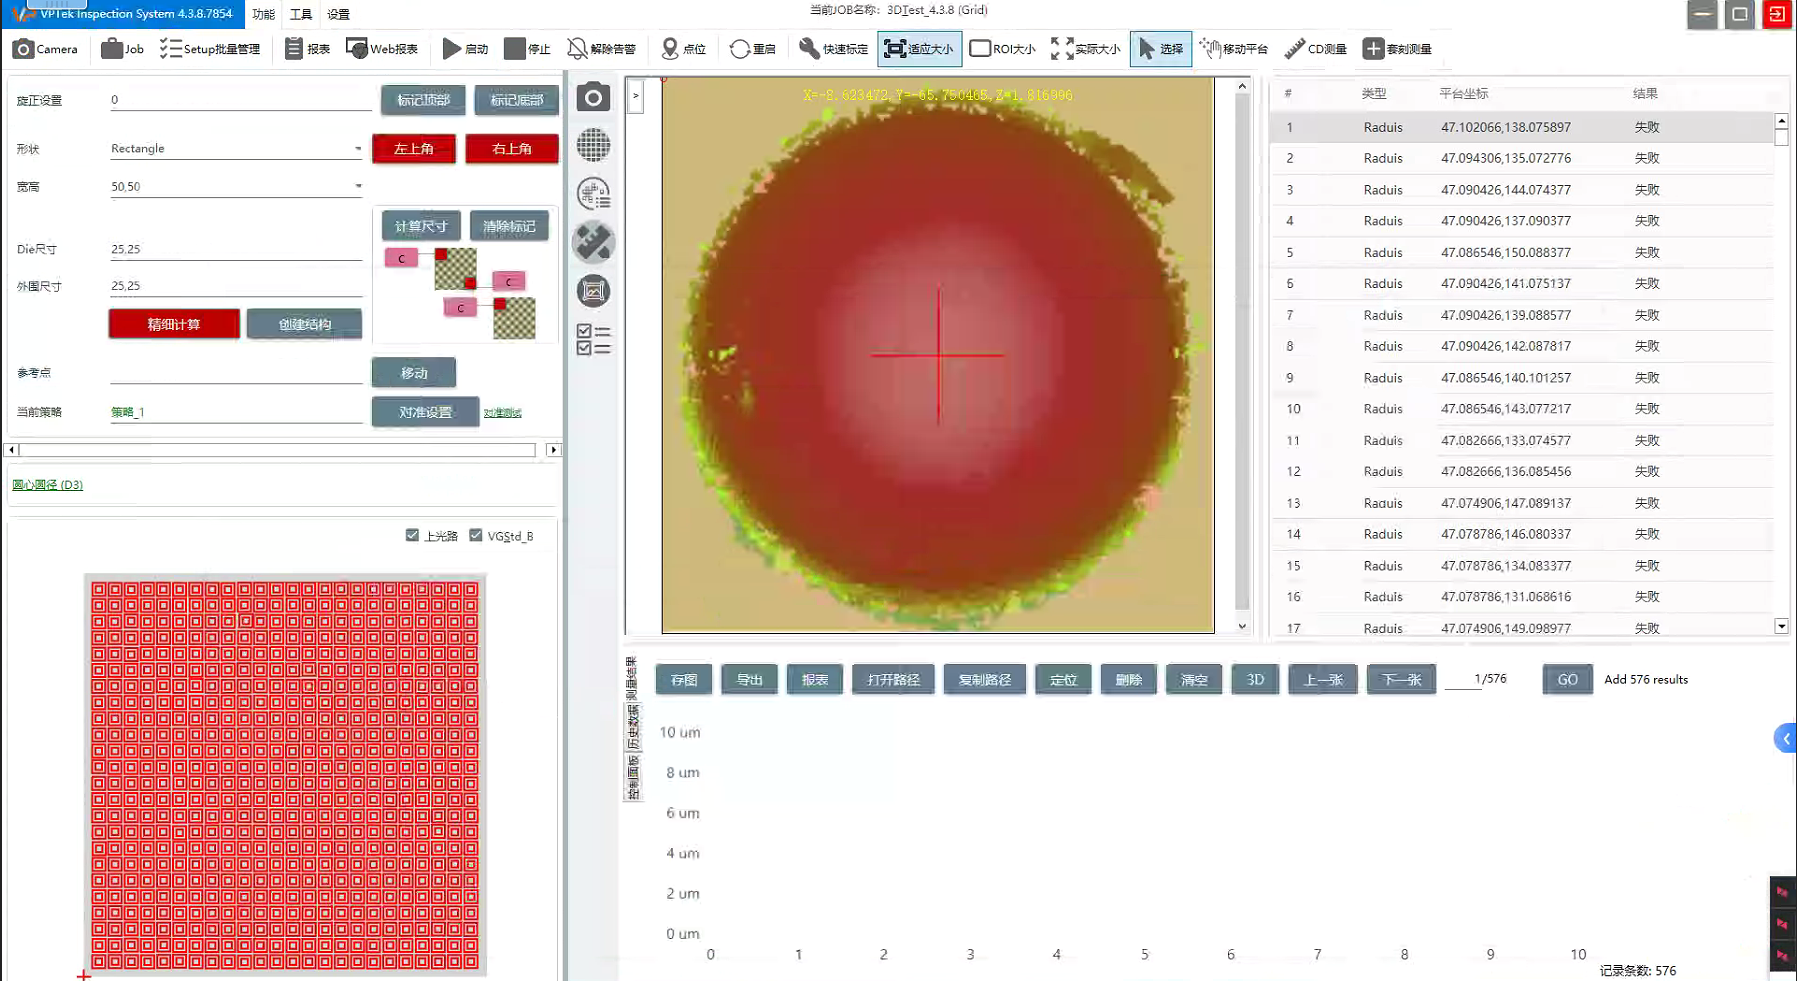1797x981 pixels.
Task: Click the checklist icon in sidebar
Action: (593, 340)
